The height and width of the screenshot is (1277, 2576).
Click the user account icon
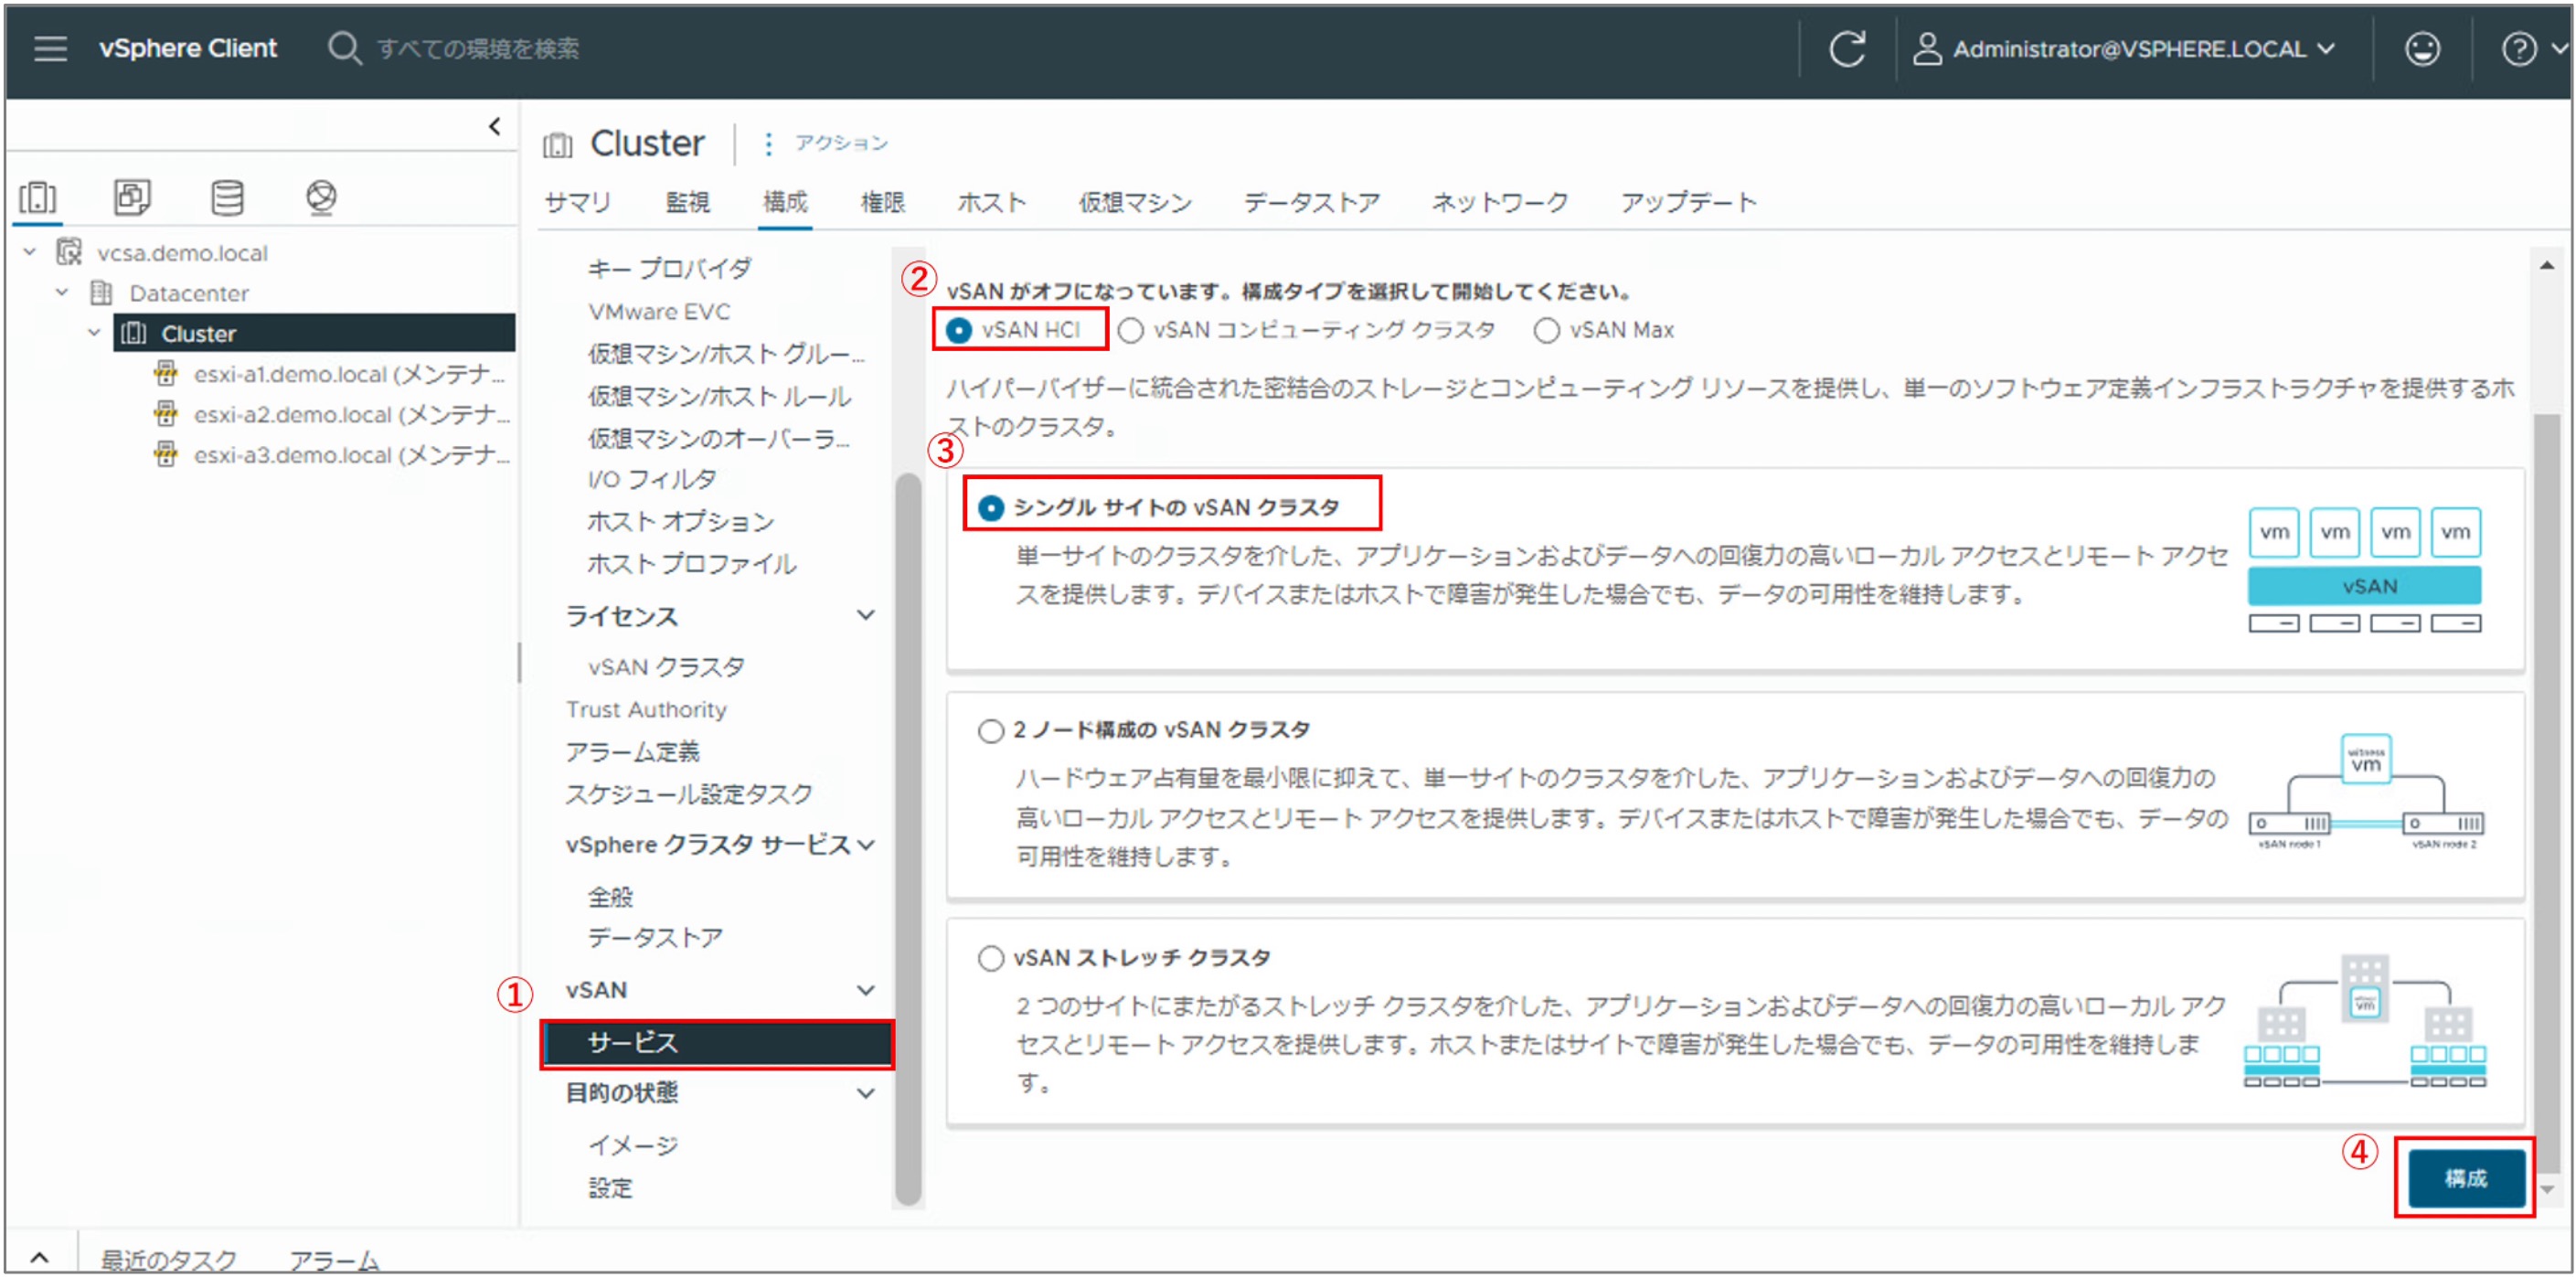tap(1927, 48)
